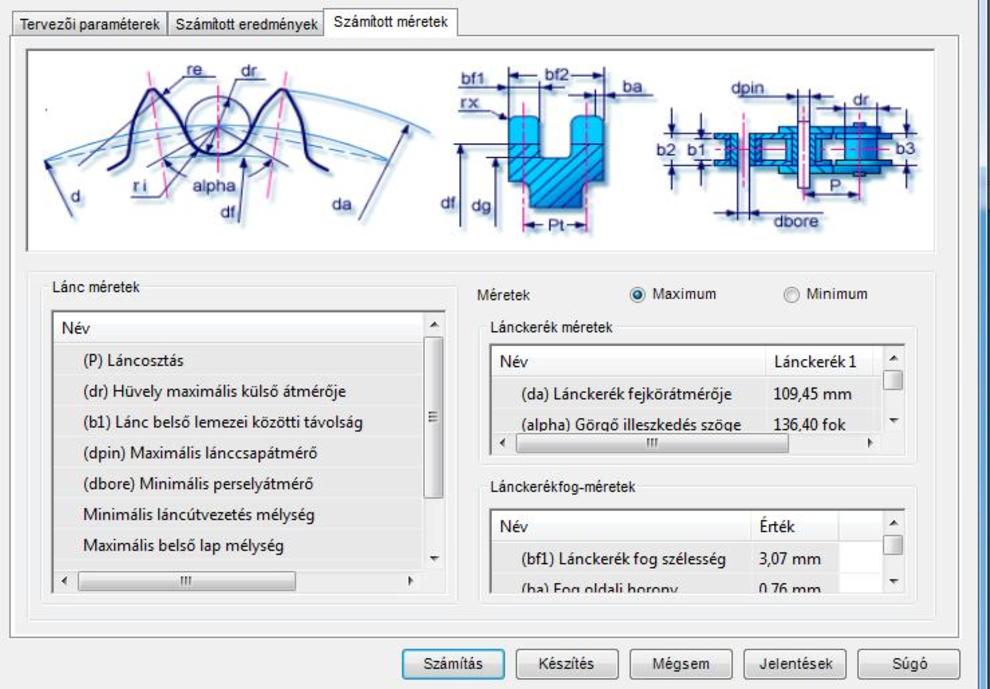The height and width of the screenshot is (689, 990).
Task: Click down arrow in Lánckerékfog-méretek scrollbar
Action: click(894, 581)
